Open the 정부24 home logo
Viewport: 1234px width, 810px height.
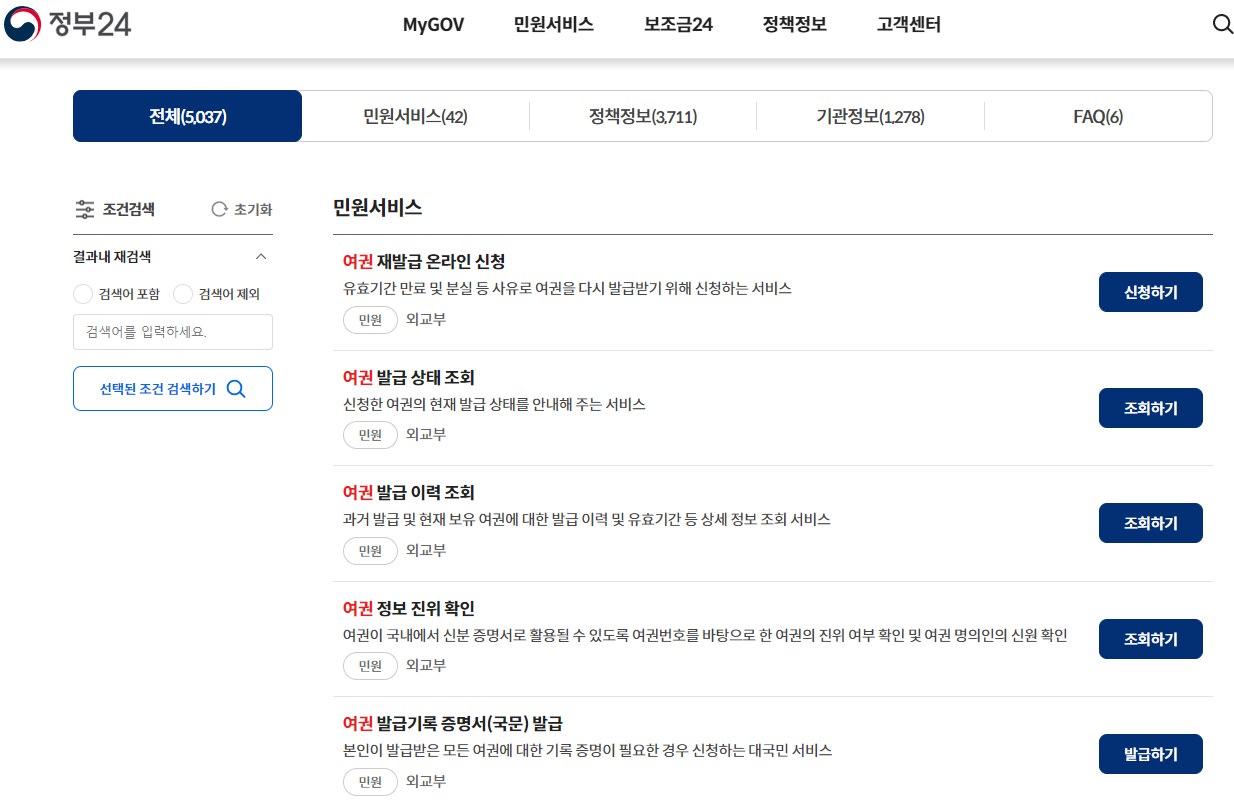[67, 24]
